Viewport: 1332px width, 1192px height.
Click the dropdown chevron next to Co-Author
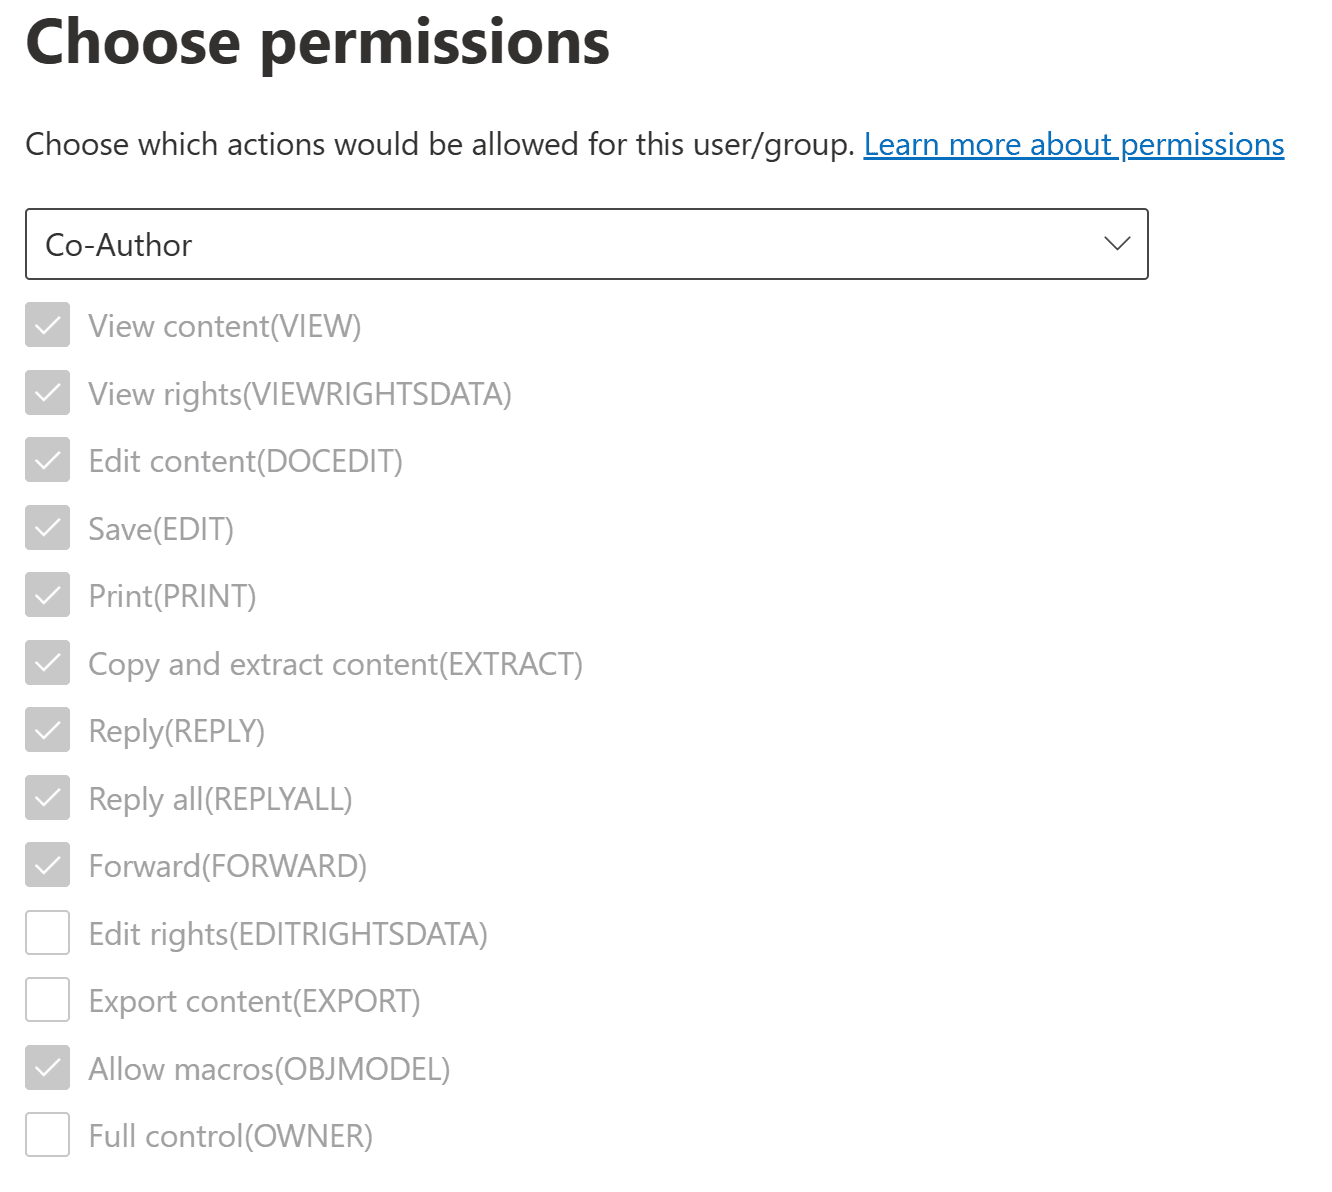click(x=1117, y=244)
